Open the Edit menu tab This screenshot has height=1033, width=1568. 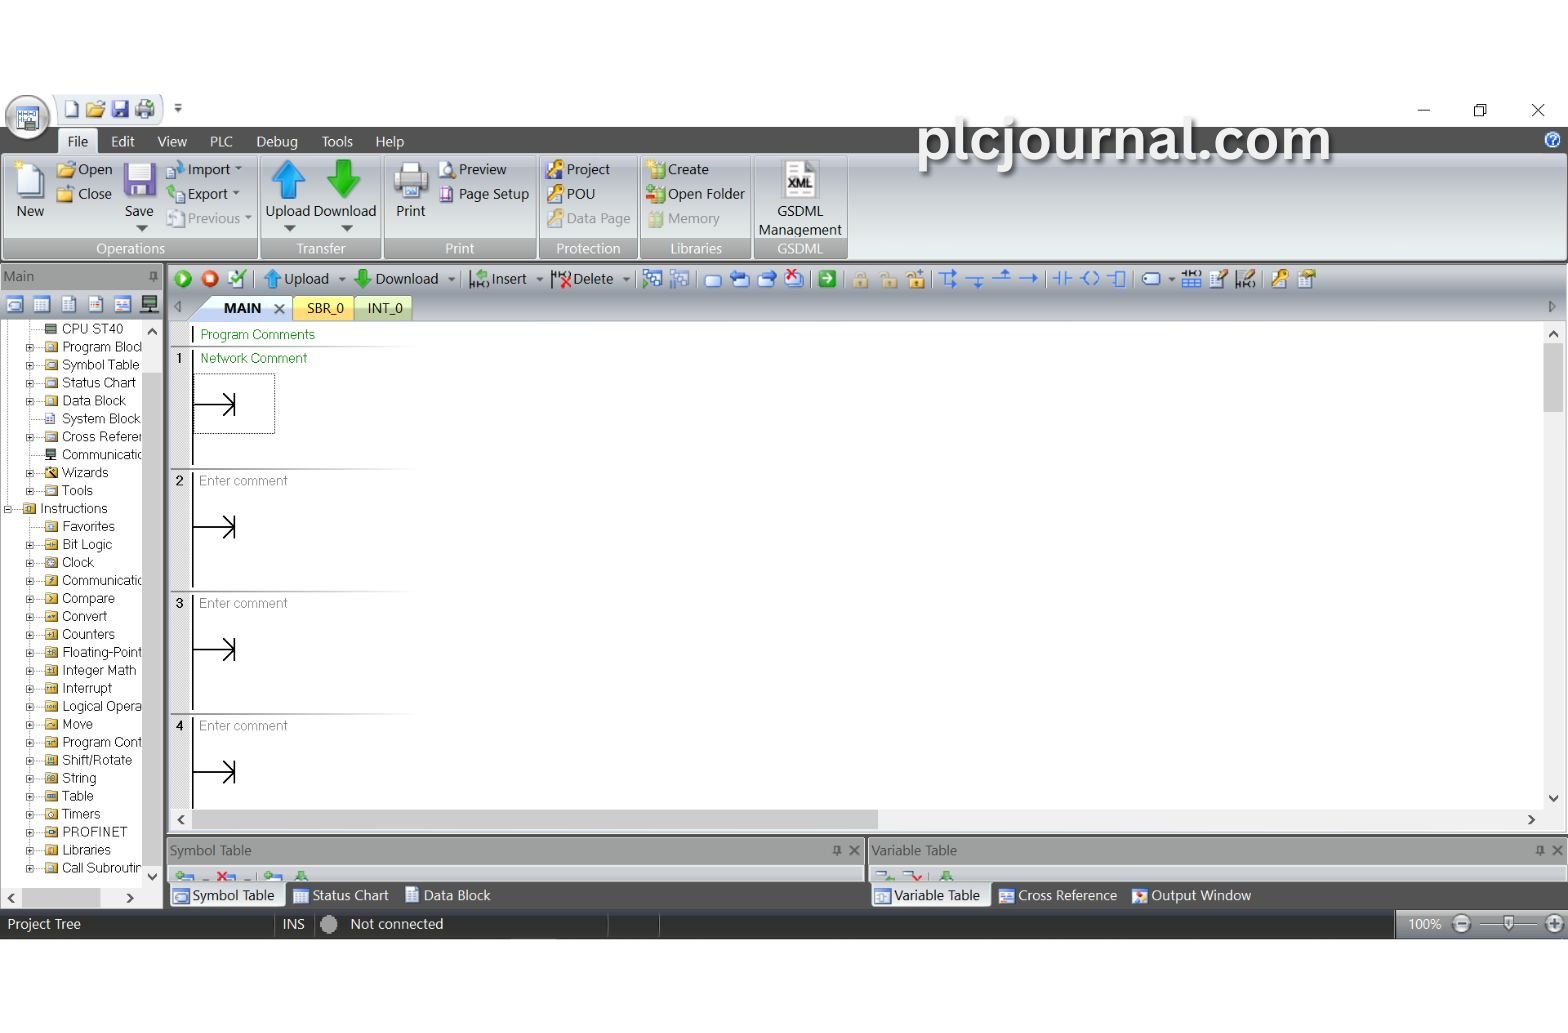click(x=123, y=142)
